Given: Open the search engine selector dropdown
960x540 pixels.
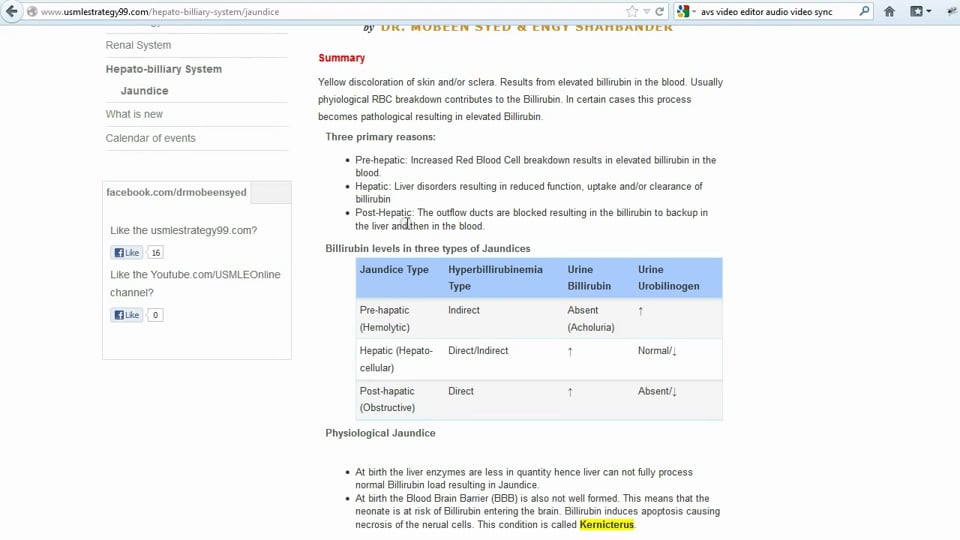Looking at the screenshot, I should click(687, 12).
